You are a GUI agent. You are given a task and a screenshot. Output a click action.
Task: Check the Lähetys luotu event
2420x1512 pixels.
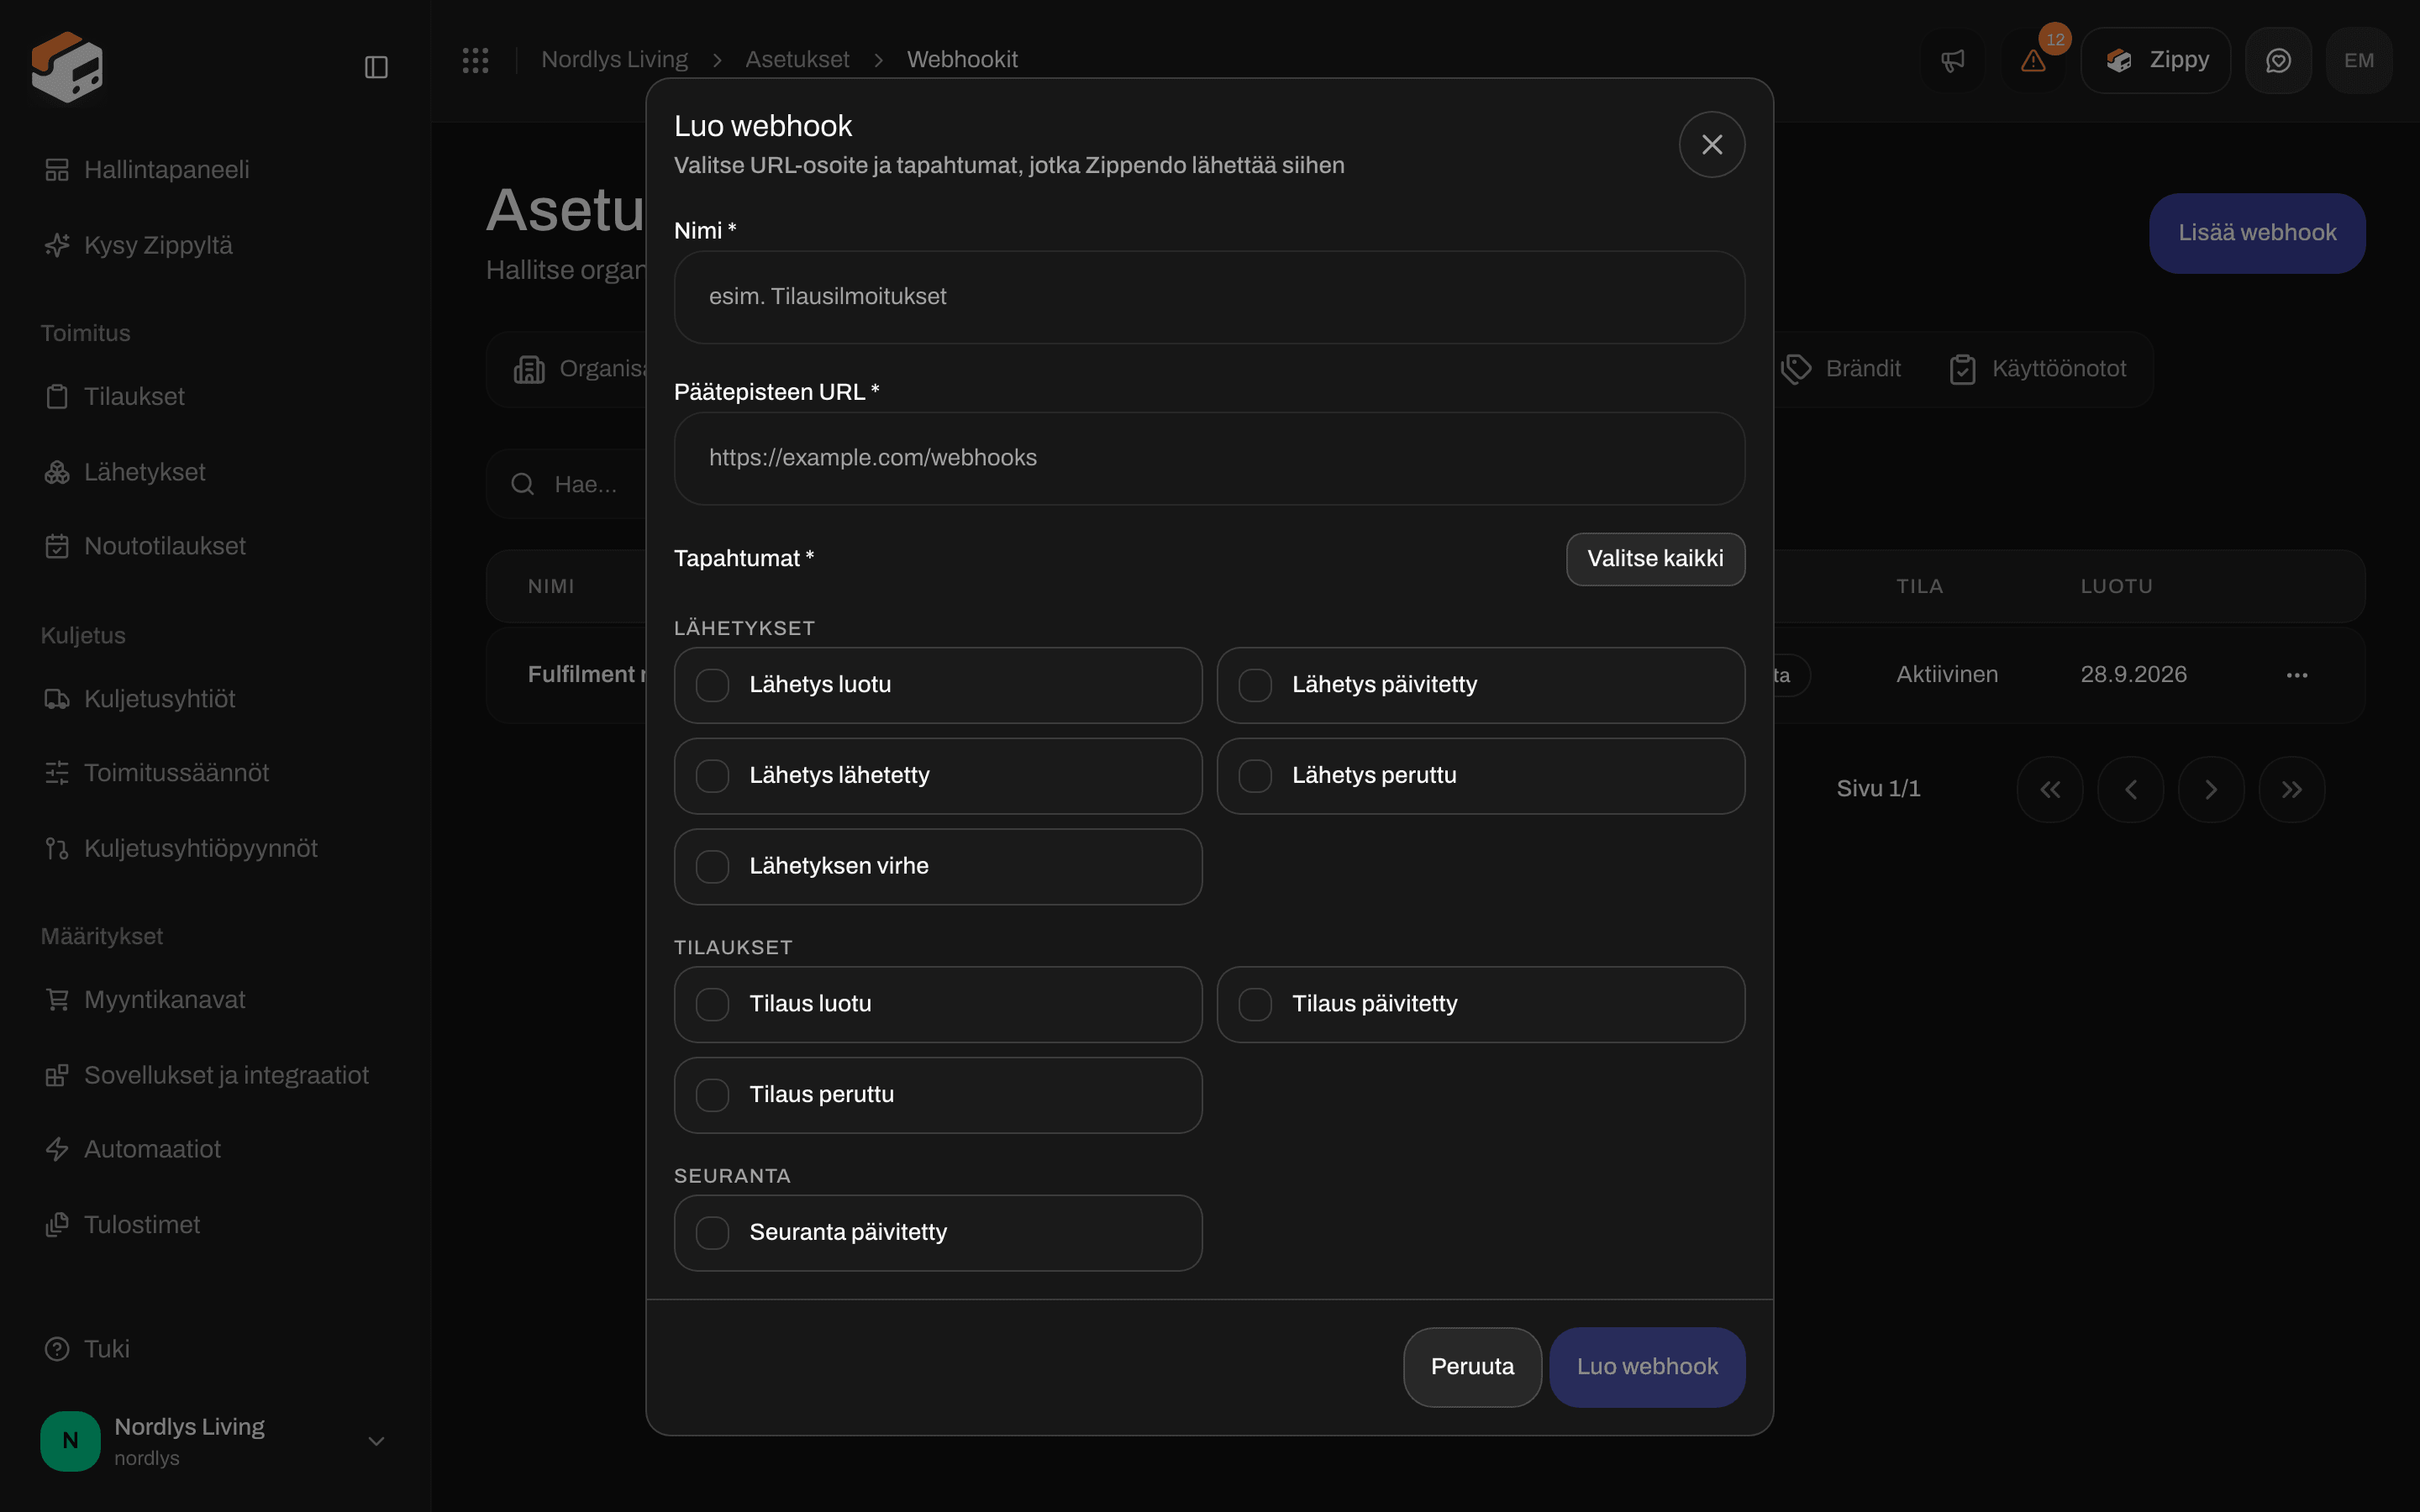pos(937,685)
